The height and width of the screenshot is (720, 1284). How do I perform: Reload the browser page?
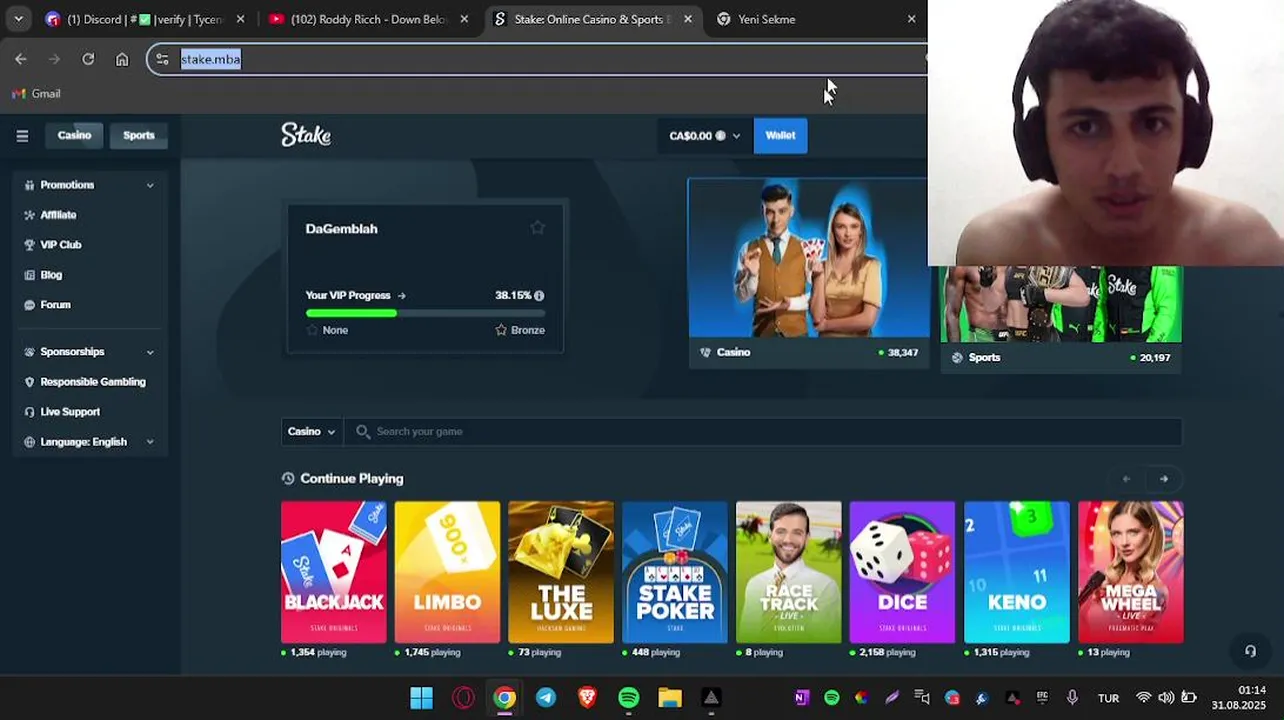pos(88,59)
